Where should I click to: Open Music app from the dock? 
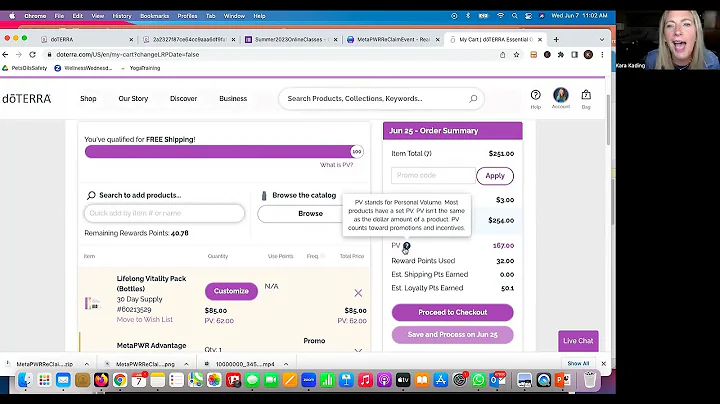click(365, 380)
